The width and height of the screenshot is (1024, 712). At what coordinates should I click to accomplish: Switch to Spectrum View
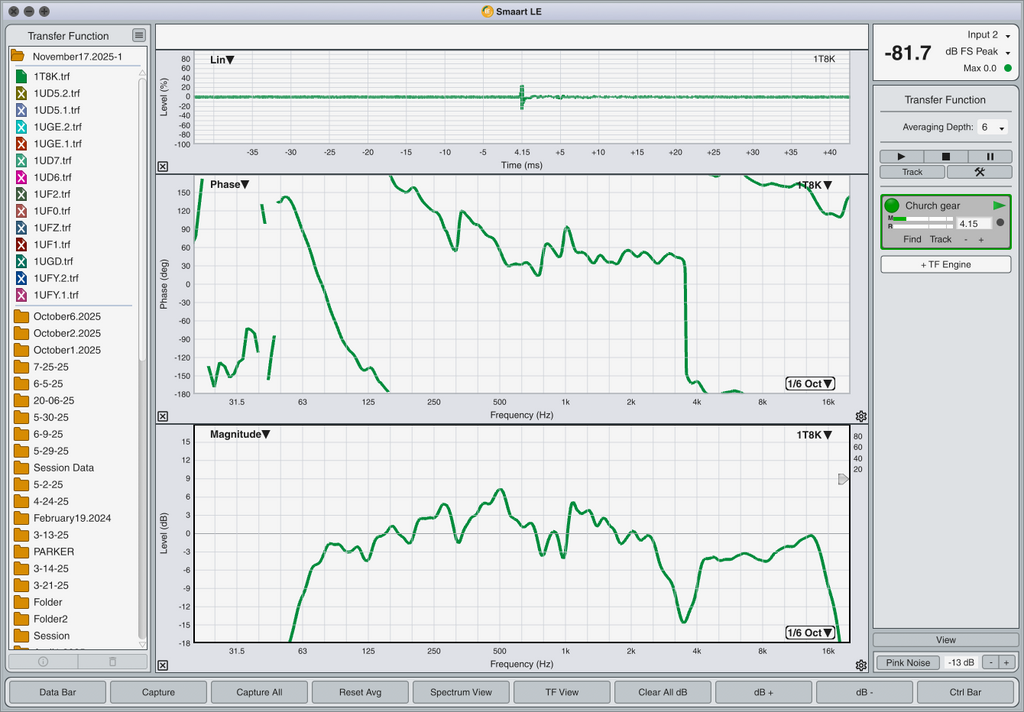(x=460, y=692)
